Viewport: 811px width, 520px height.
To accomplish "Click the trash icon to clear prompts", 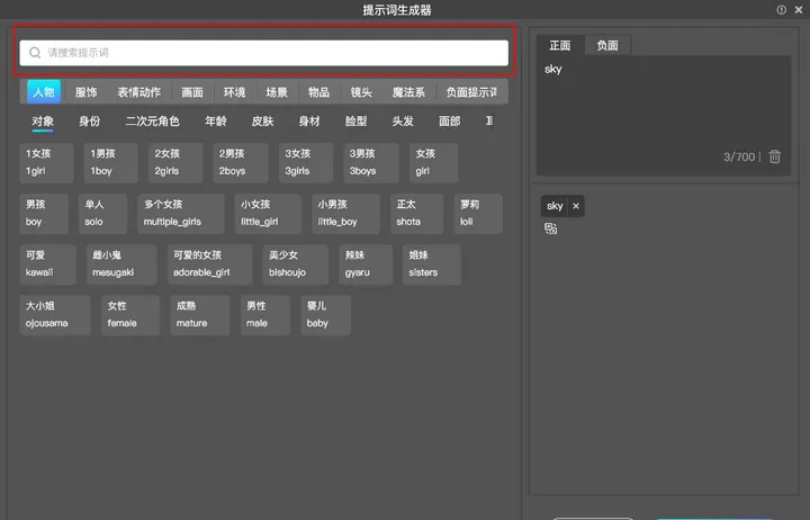I will pos(774,156).
